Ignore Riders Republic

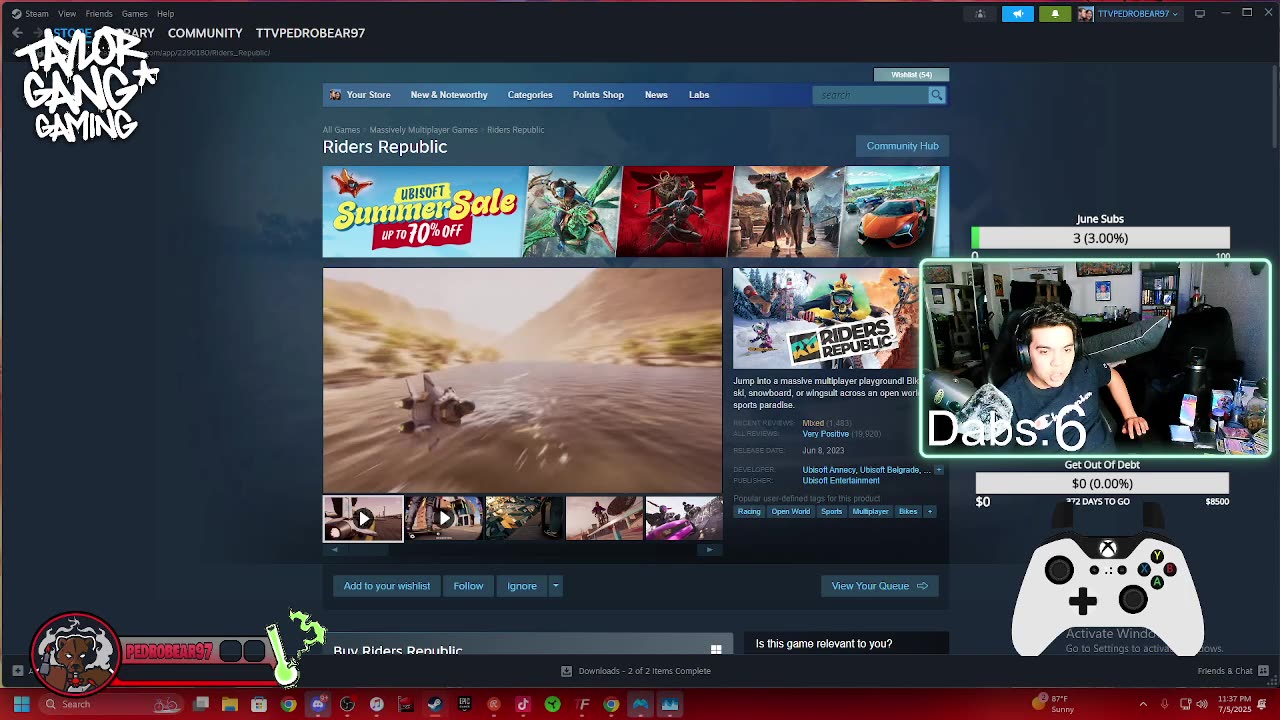pos(522,586)
